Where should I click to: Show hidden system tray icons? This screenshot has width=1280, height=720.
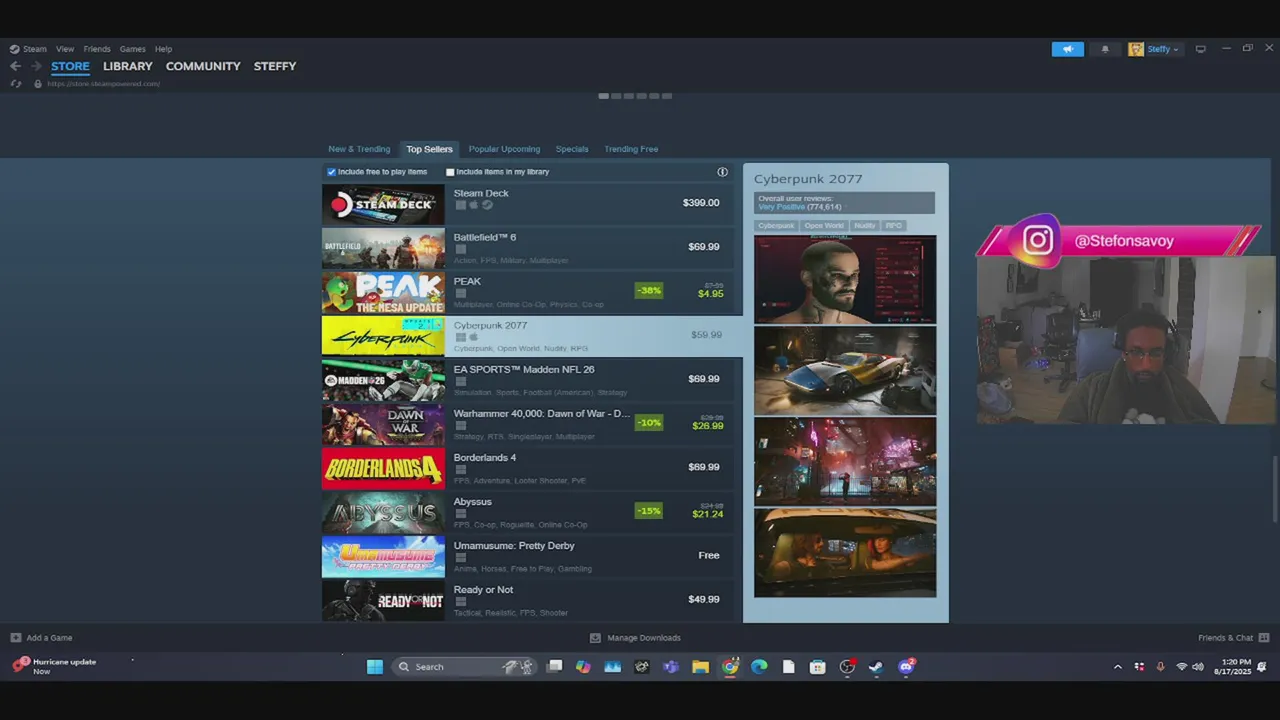click(x=1117, y=667)
